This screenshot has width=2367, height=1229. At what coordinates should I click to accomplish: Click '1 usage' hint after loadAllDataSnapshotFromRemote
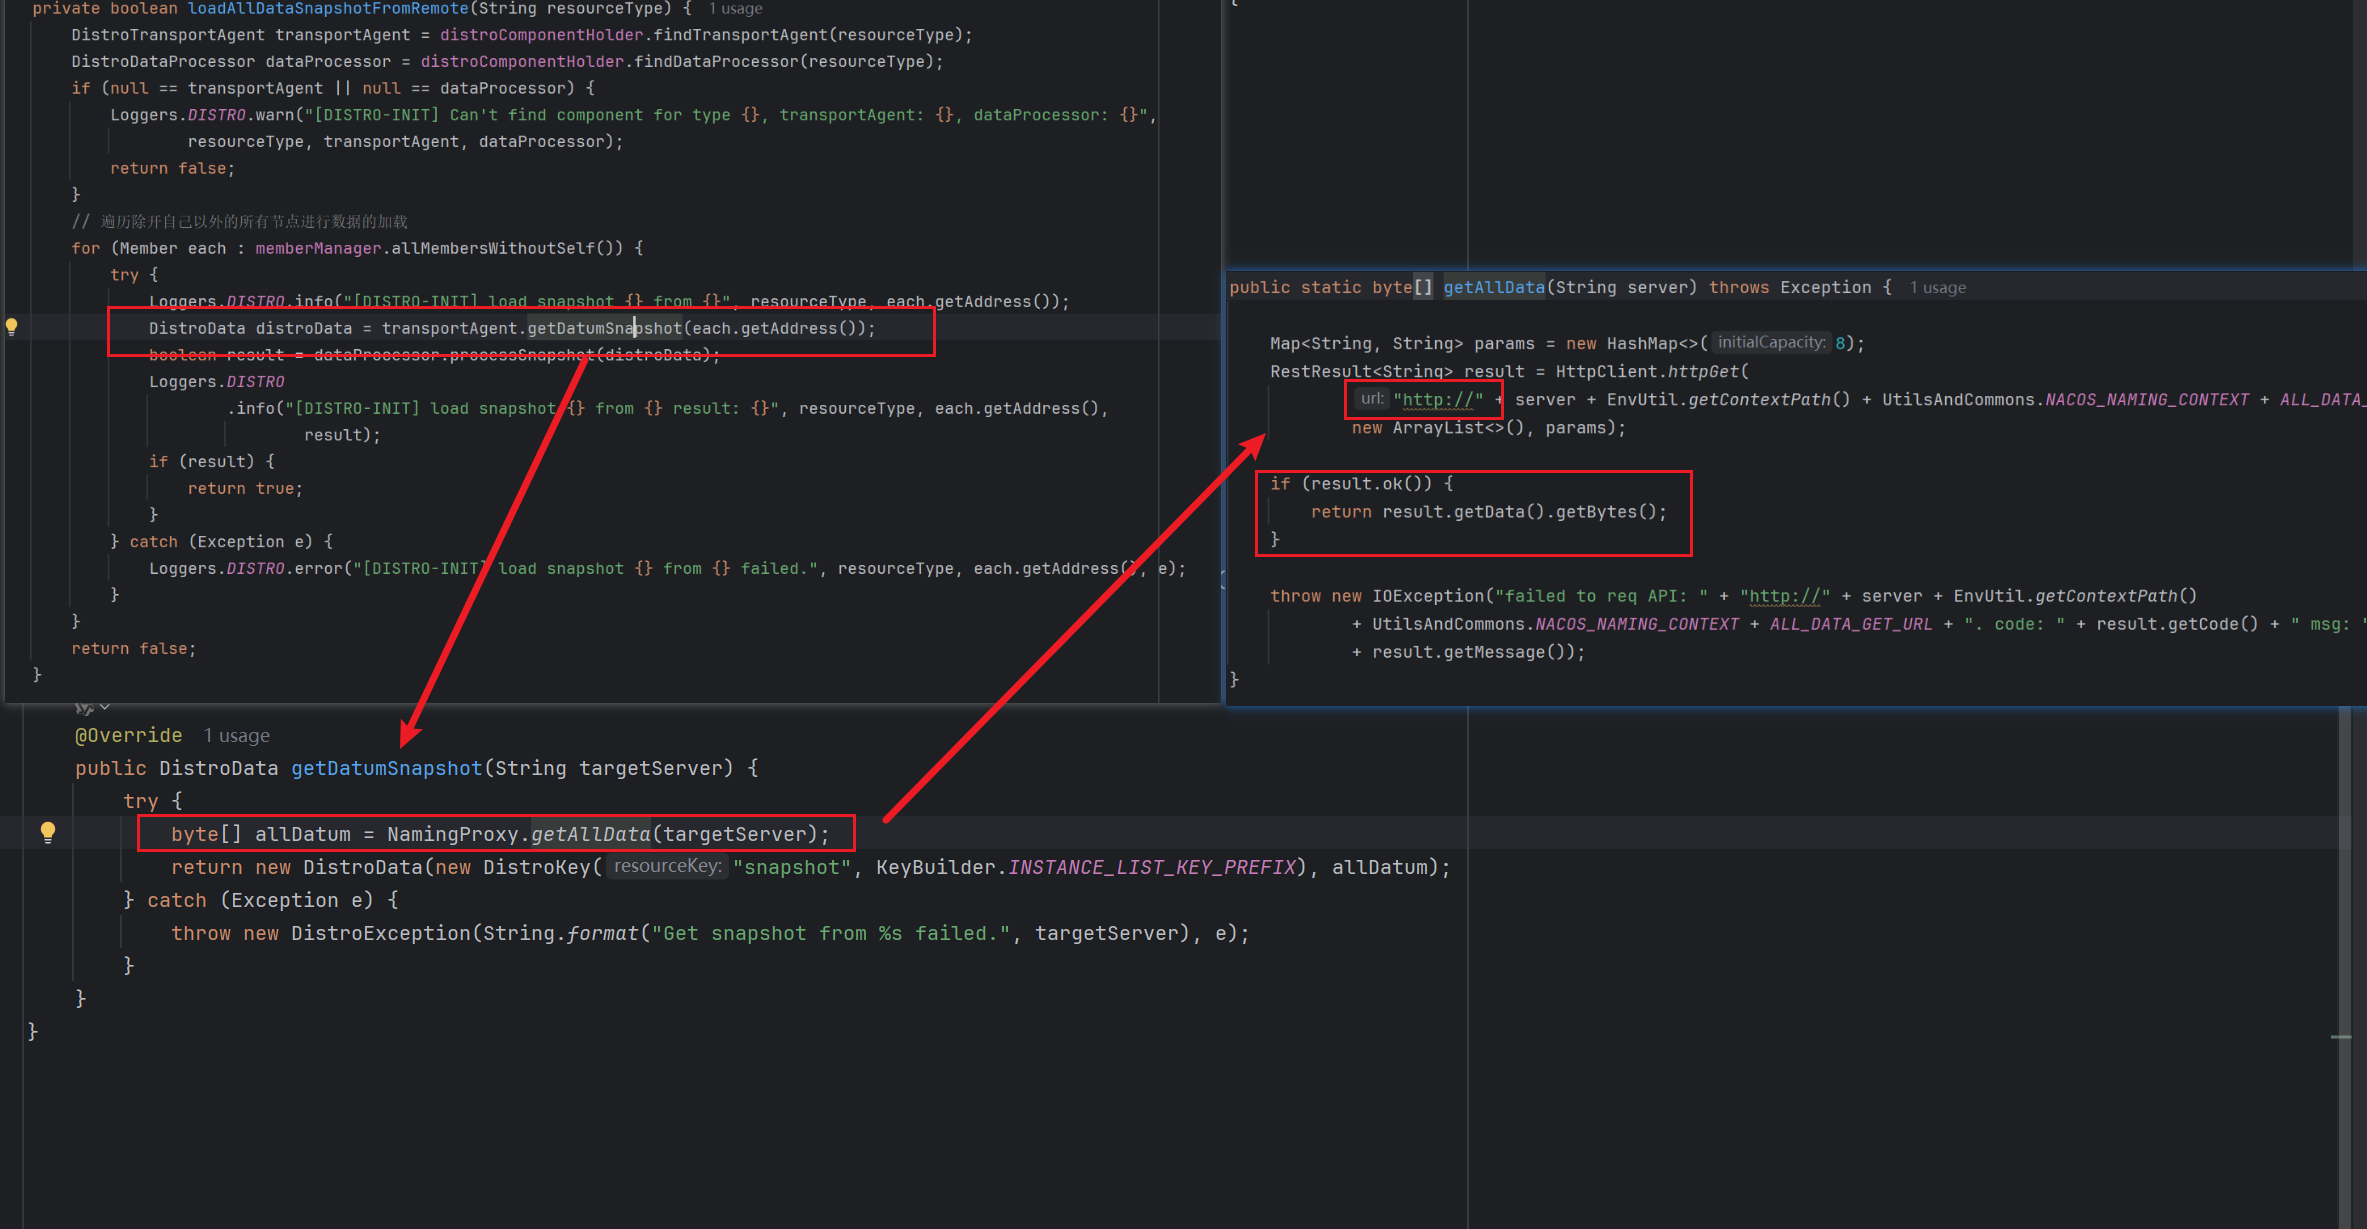tap(735, 9)
